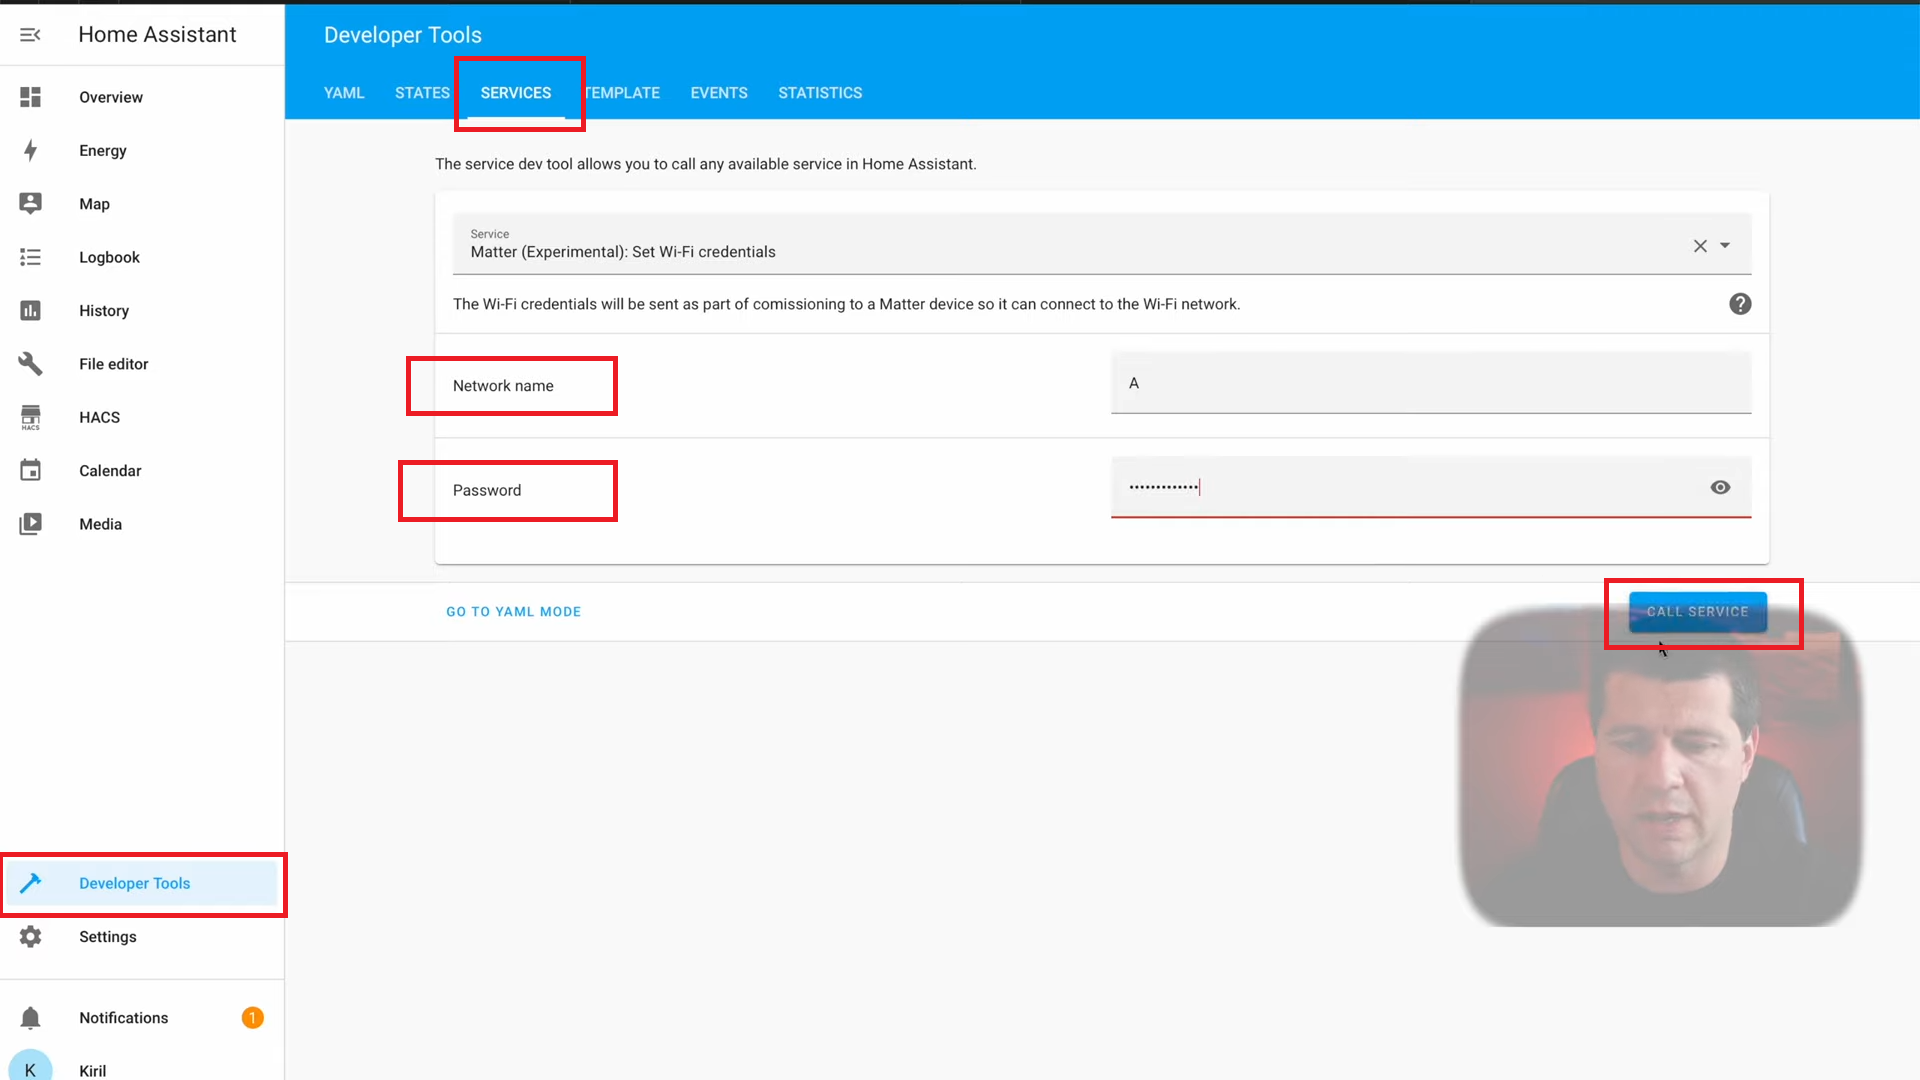
Task: Open History in sidebar
Action: [x=104, y=309]
